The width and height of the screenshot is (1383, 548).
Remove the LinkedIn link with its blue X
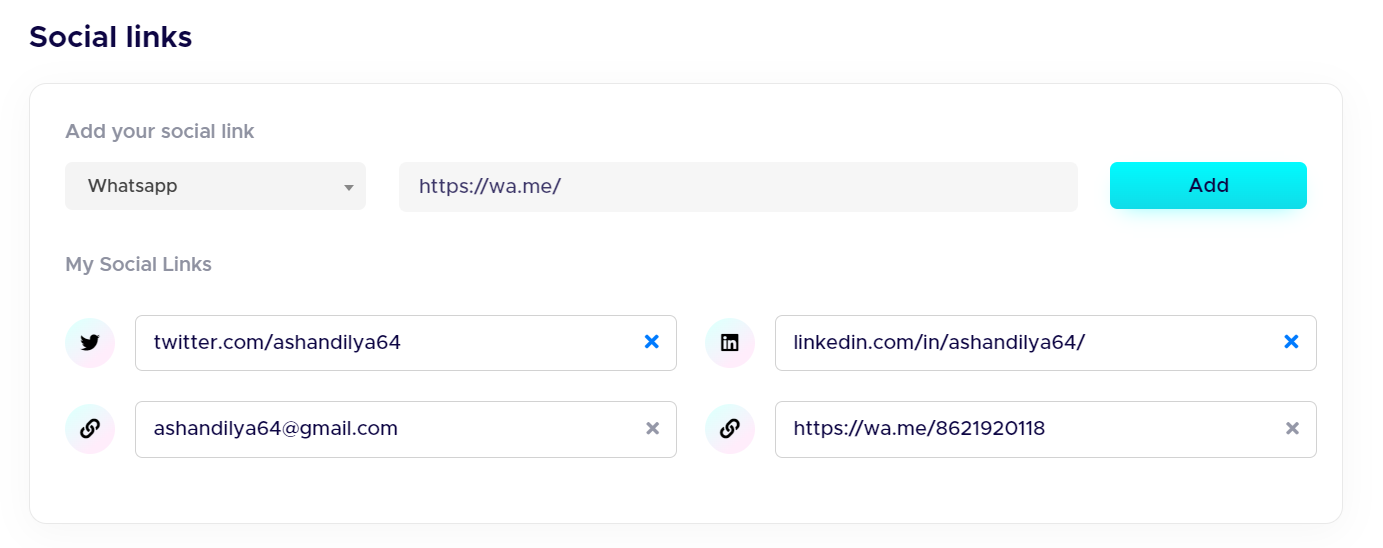tap(1291, 342)
